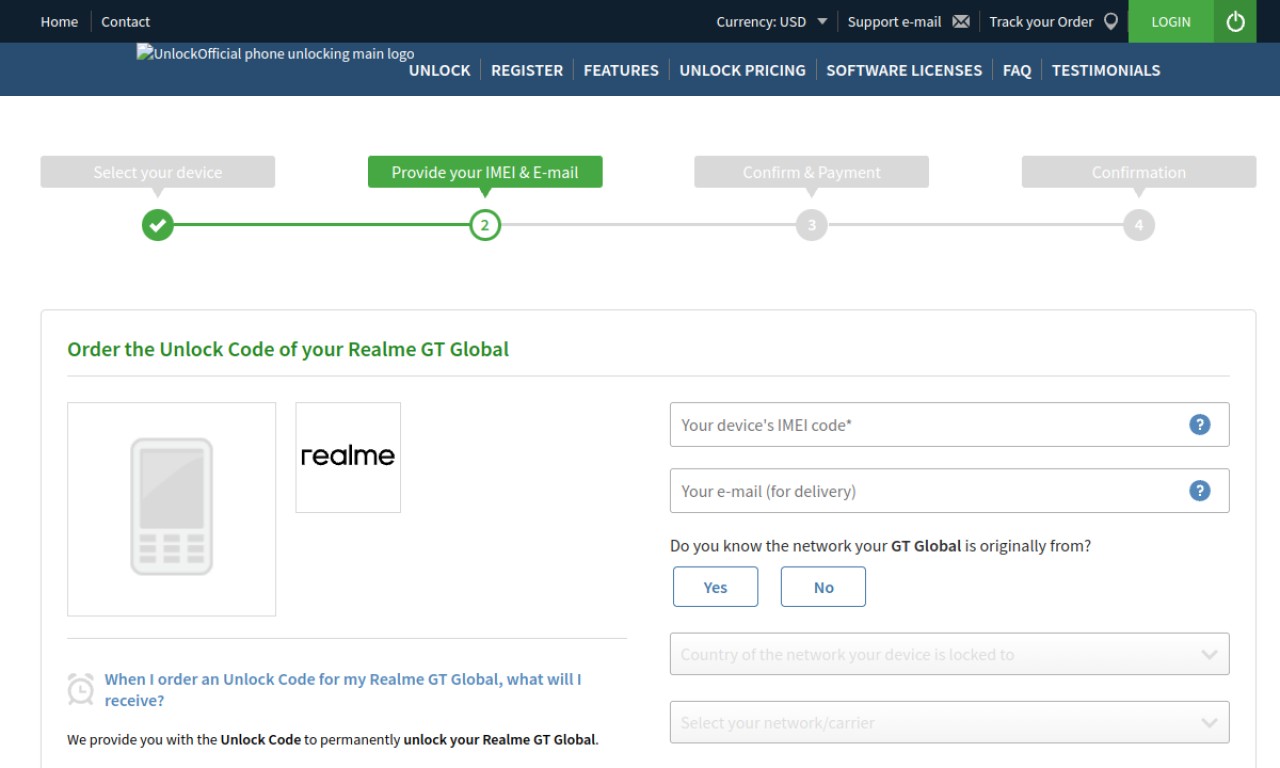Open the Currency: USD dropdown
Screen dimensions: 1280x768
point(772,22)
